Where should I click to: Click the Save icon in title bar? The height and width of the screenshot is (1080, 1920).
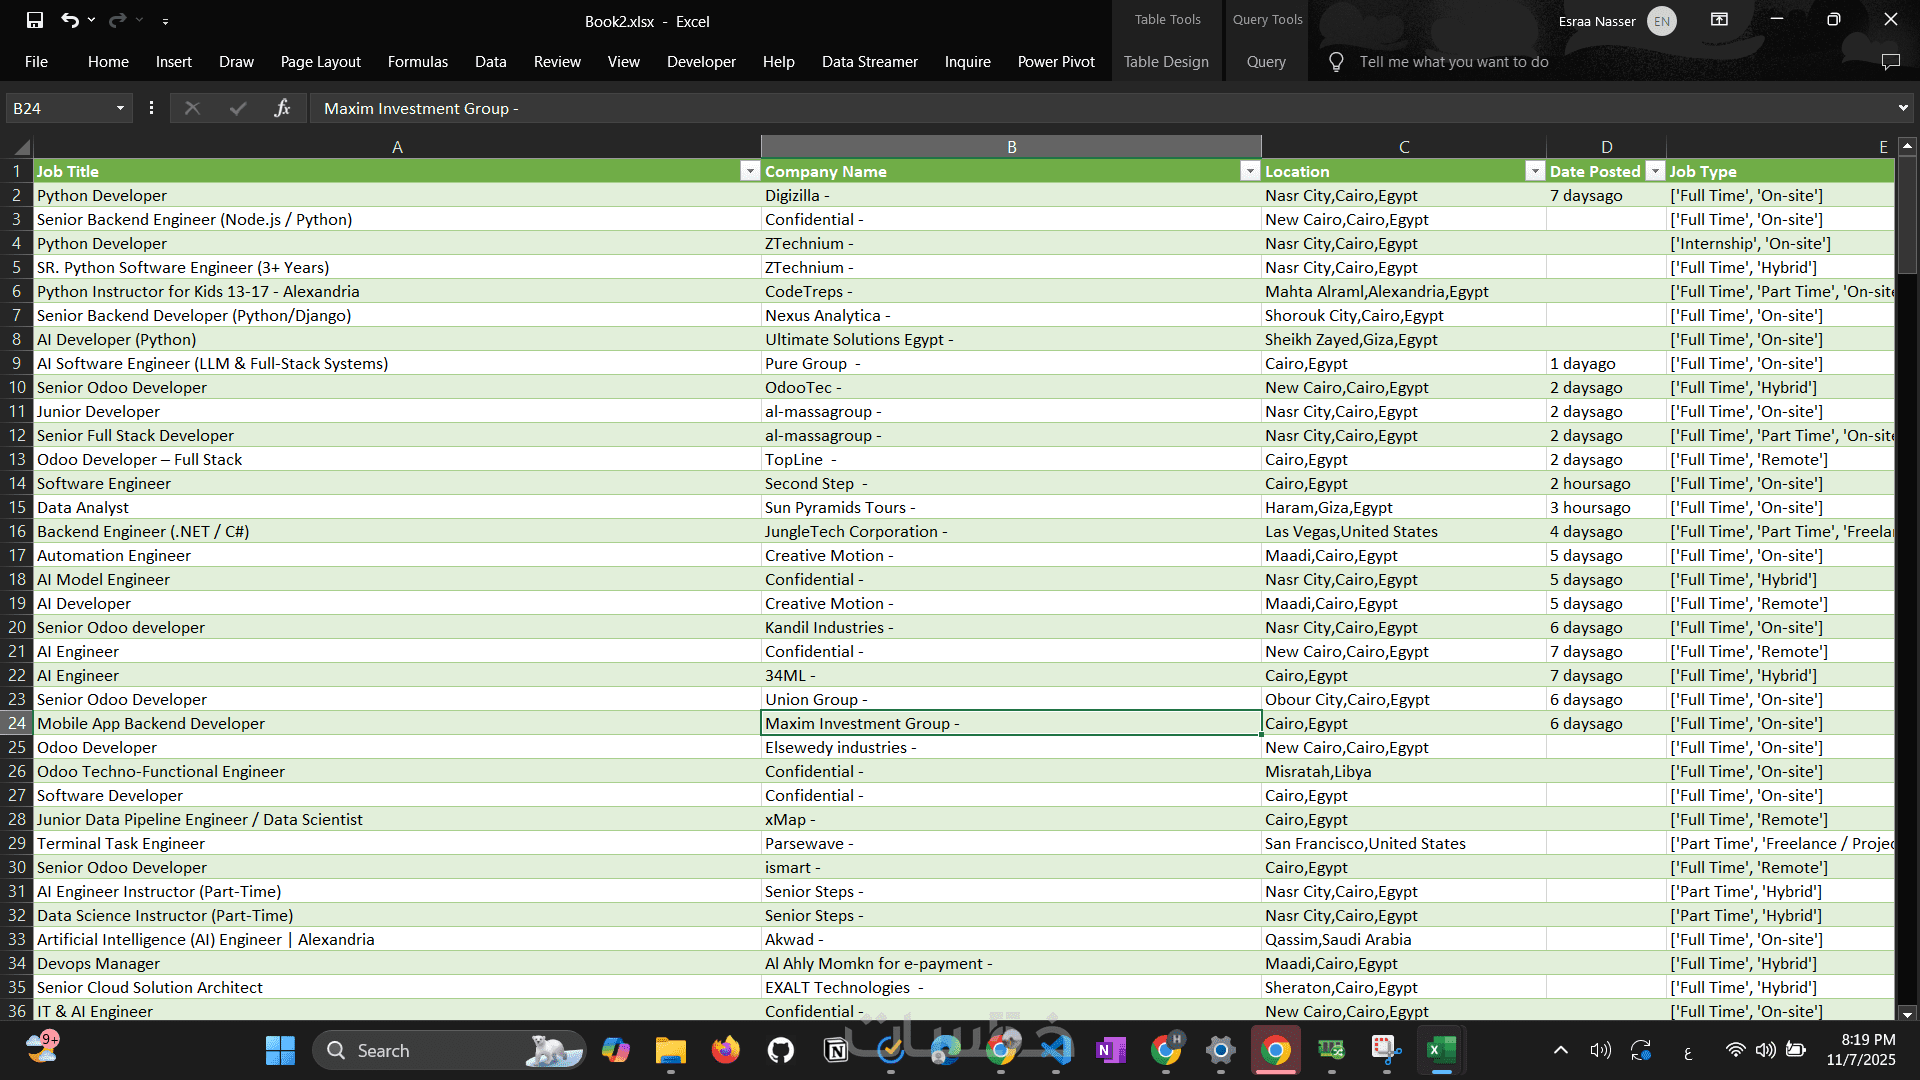pyautogui.click(x=35, y=20)
